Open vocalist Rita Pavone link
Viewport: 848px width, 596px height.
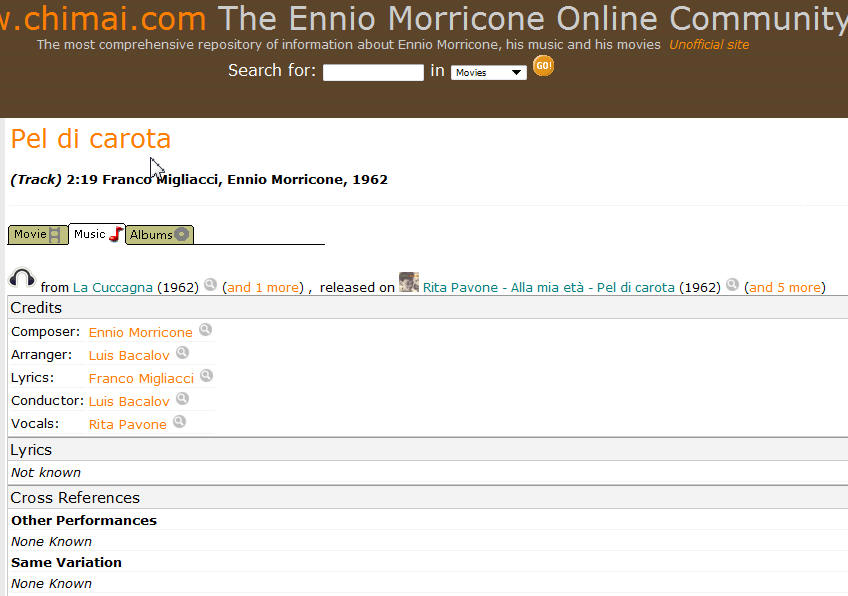128,425
